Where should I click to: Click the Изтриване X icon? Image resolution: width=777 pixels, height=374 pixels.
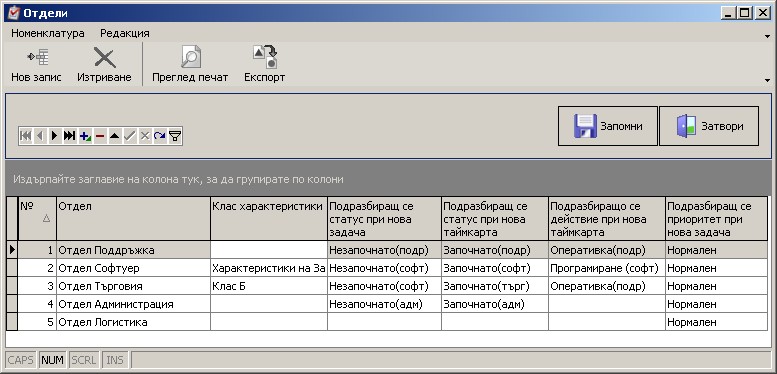coord(104,64)
